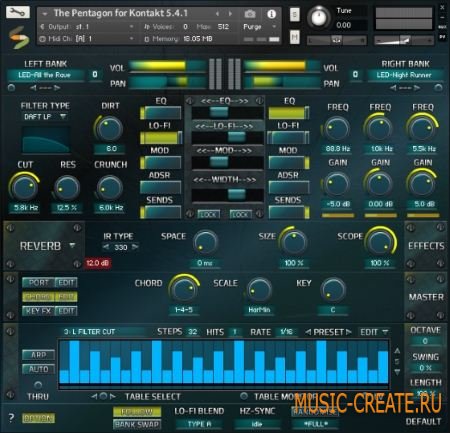450x433 pixels.
Task: Expand the instrument name dropdown arrow
Action: [45, 14]
